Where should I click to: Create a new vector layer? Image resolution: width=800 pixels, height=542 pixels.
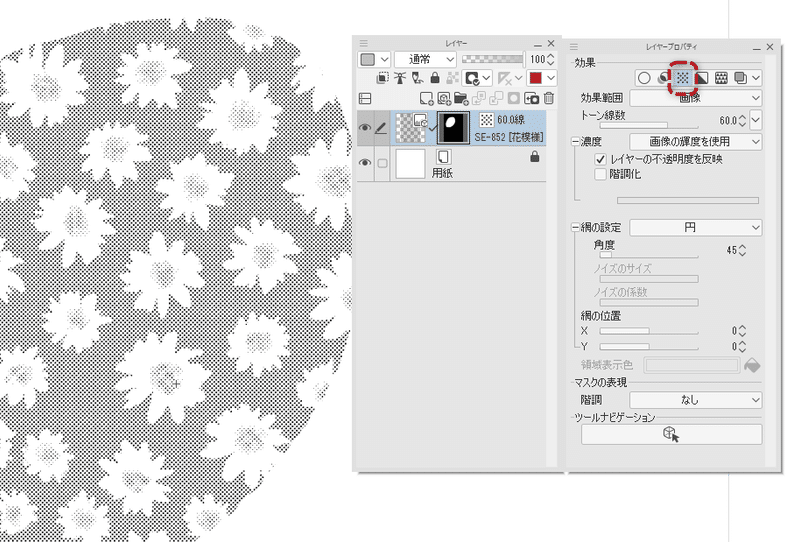point(444,98)
